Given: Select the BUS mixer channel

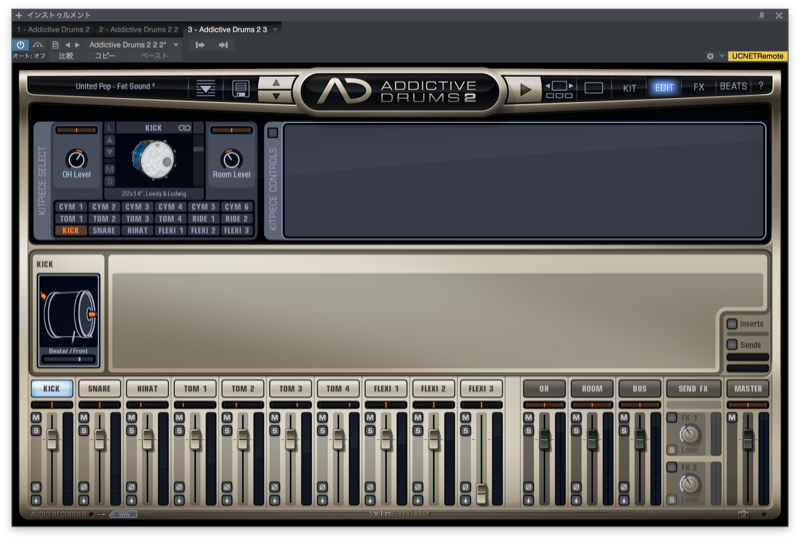Looking at the screenshot, I should tap(639, 388).
